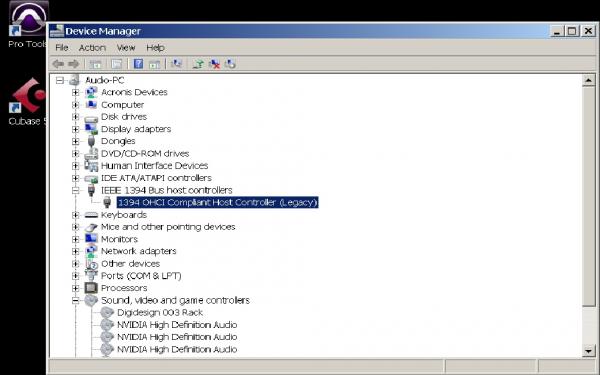Collapse the Audio-PC root node
The height and width of the screenshot is (375, 600).
coord(59,80)
